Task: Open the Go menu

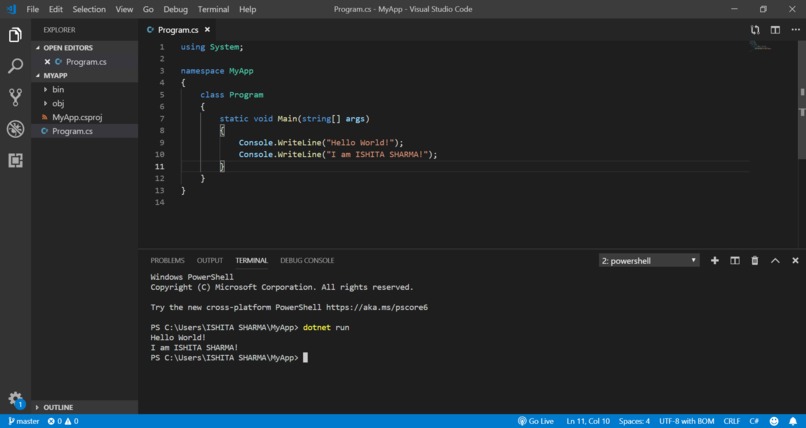Action: coord(148,9)
